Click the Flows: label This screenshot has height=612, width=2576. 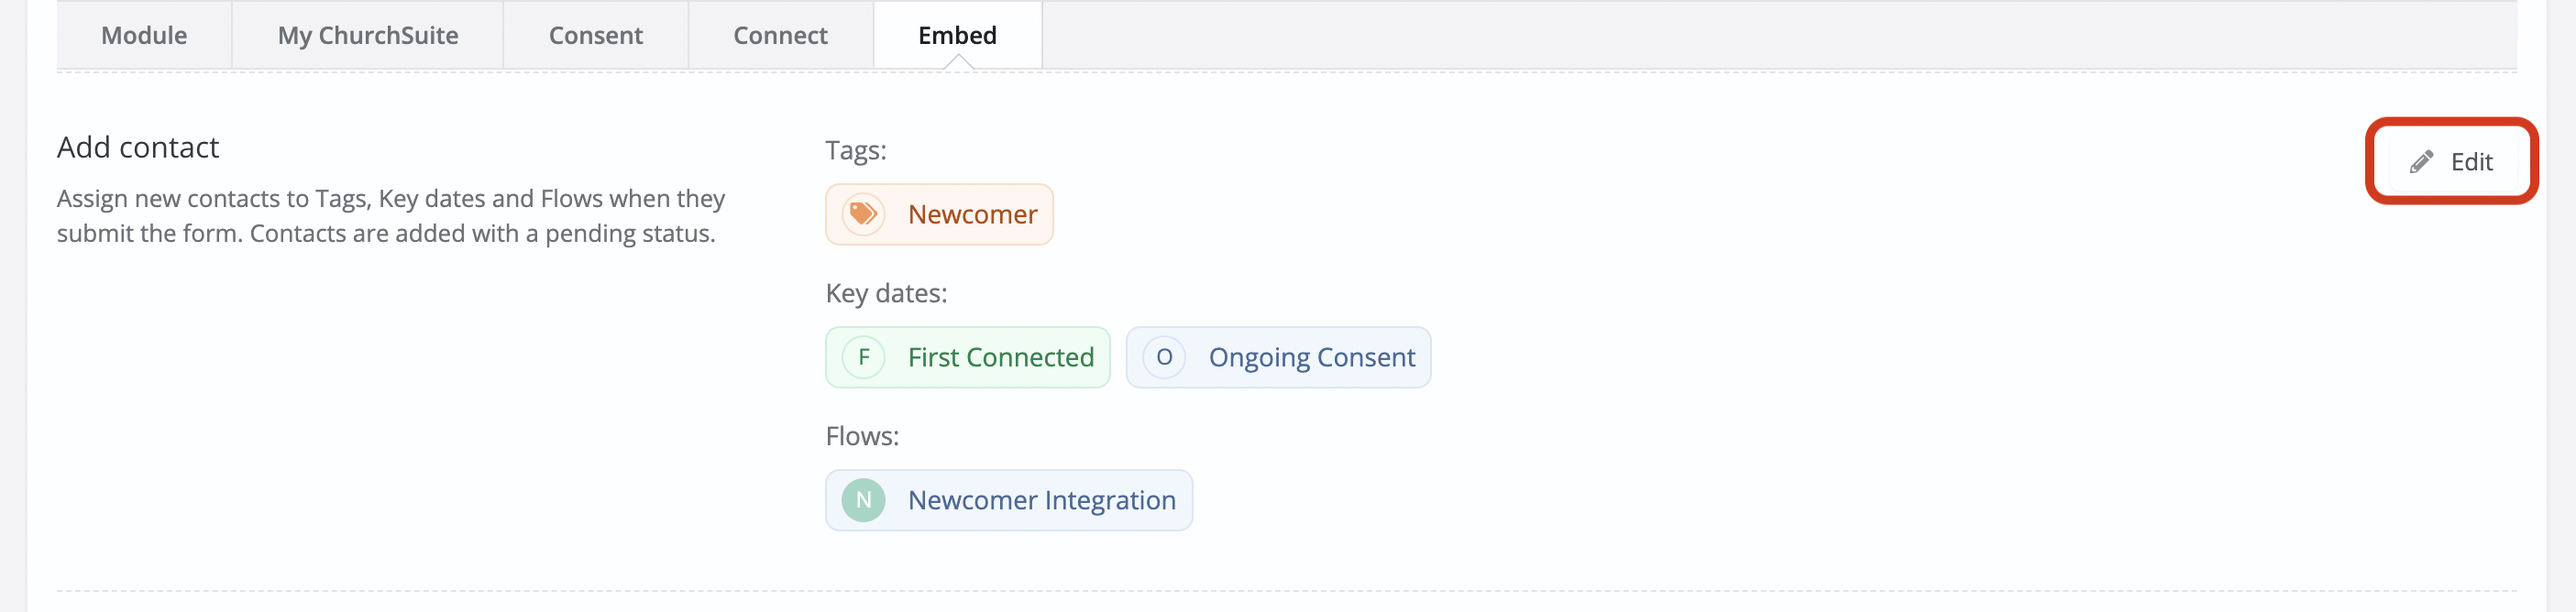point(862,435)
